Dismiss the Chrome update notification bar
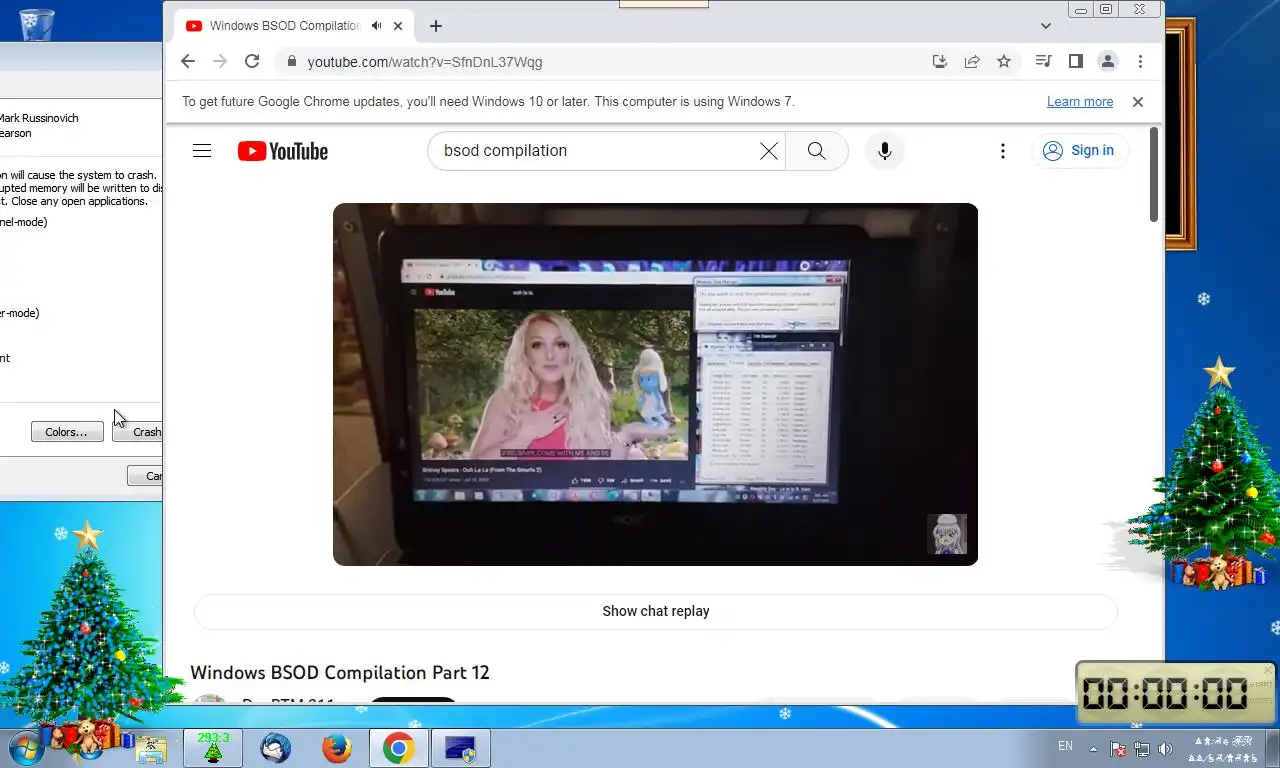This screenshot has width=1280, height=768. 1137,102
